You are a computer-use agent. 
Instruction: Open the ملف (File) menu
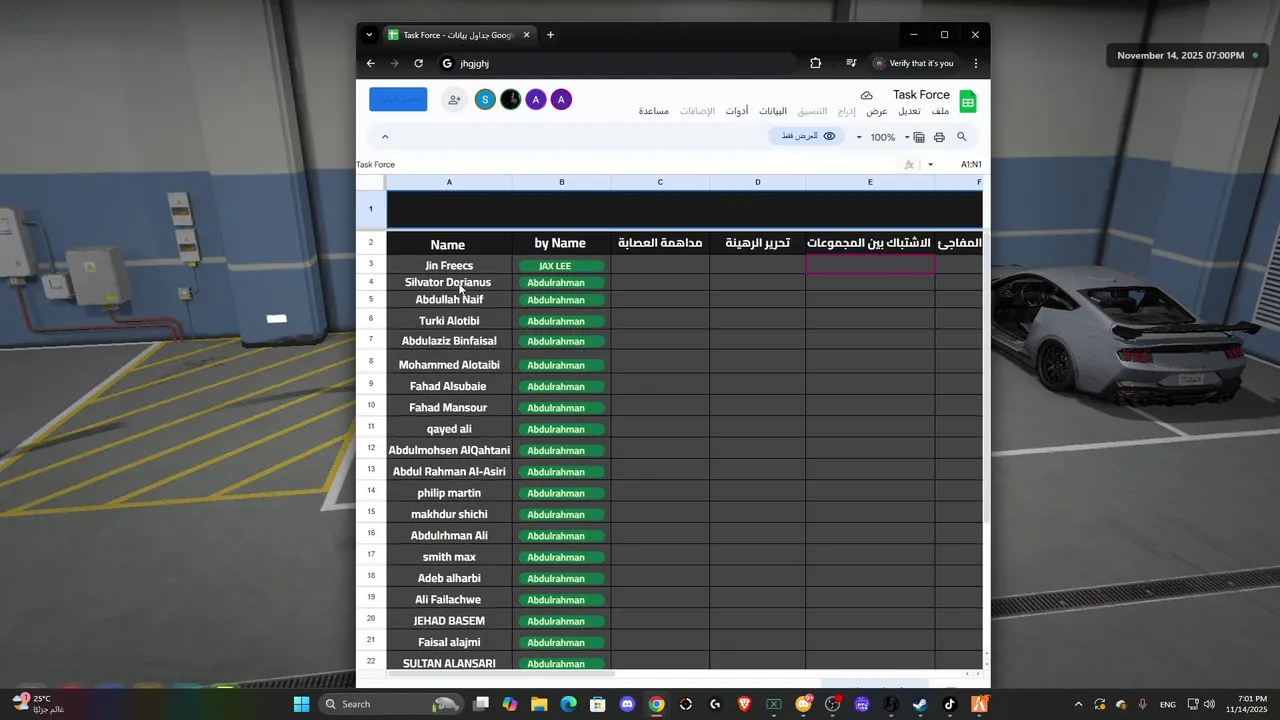click(x=940, y=111)
